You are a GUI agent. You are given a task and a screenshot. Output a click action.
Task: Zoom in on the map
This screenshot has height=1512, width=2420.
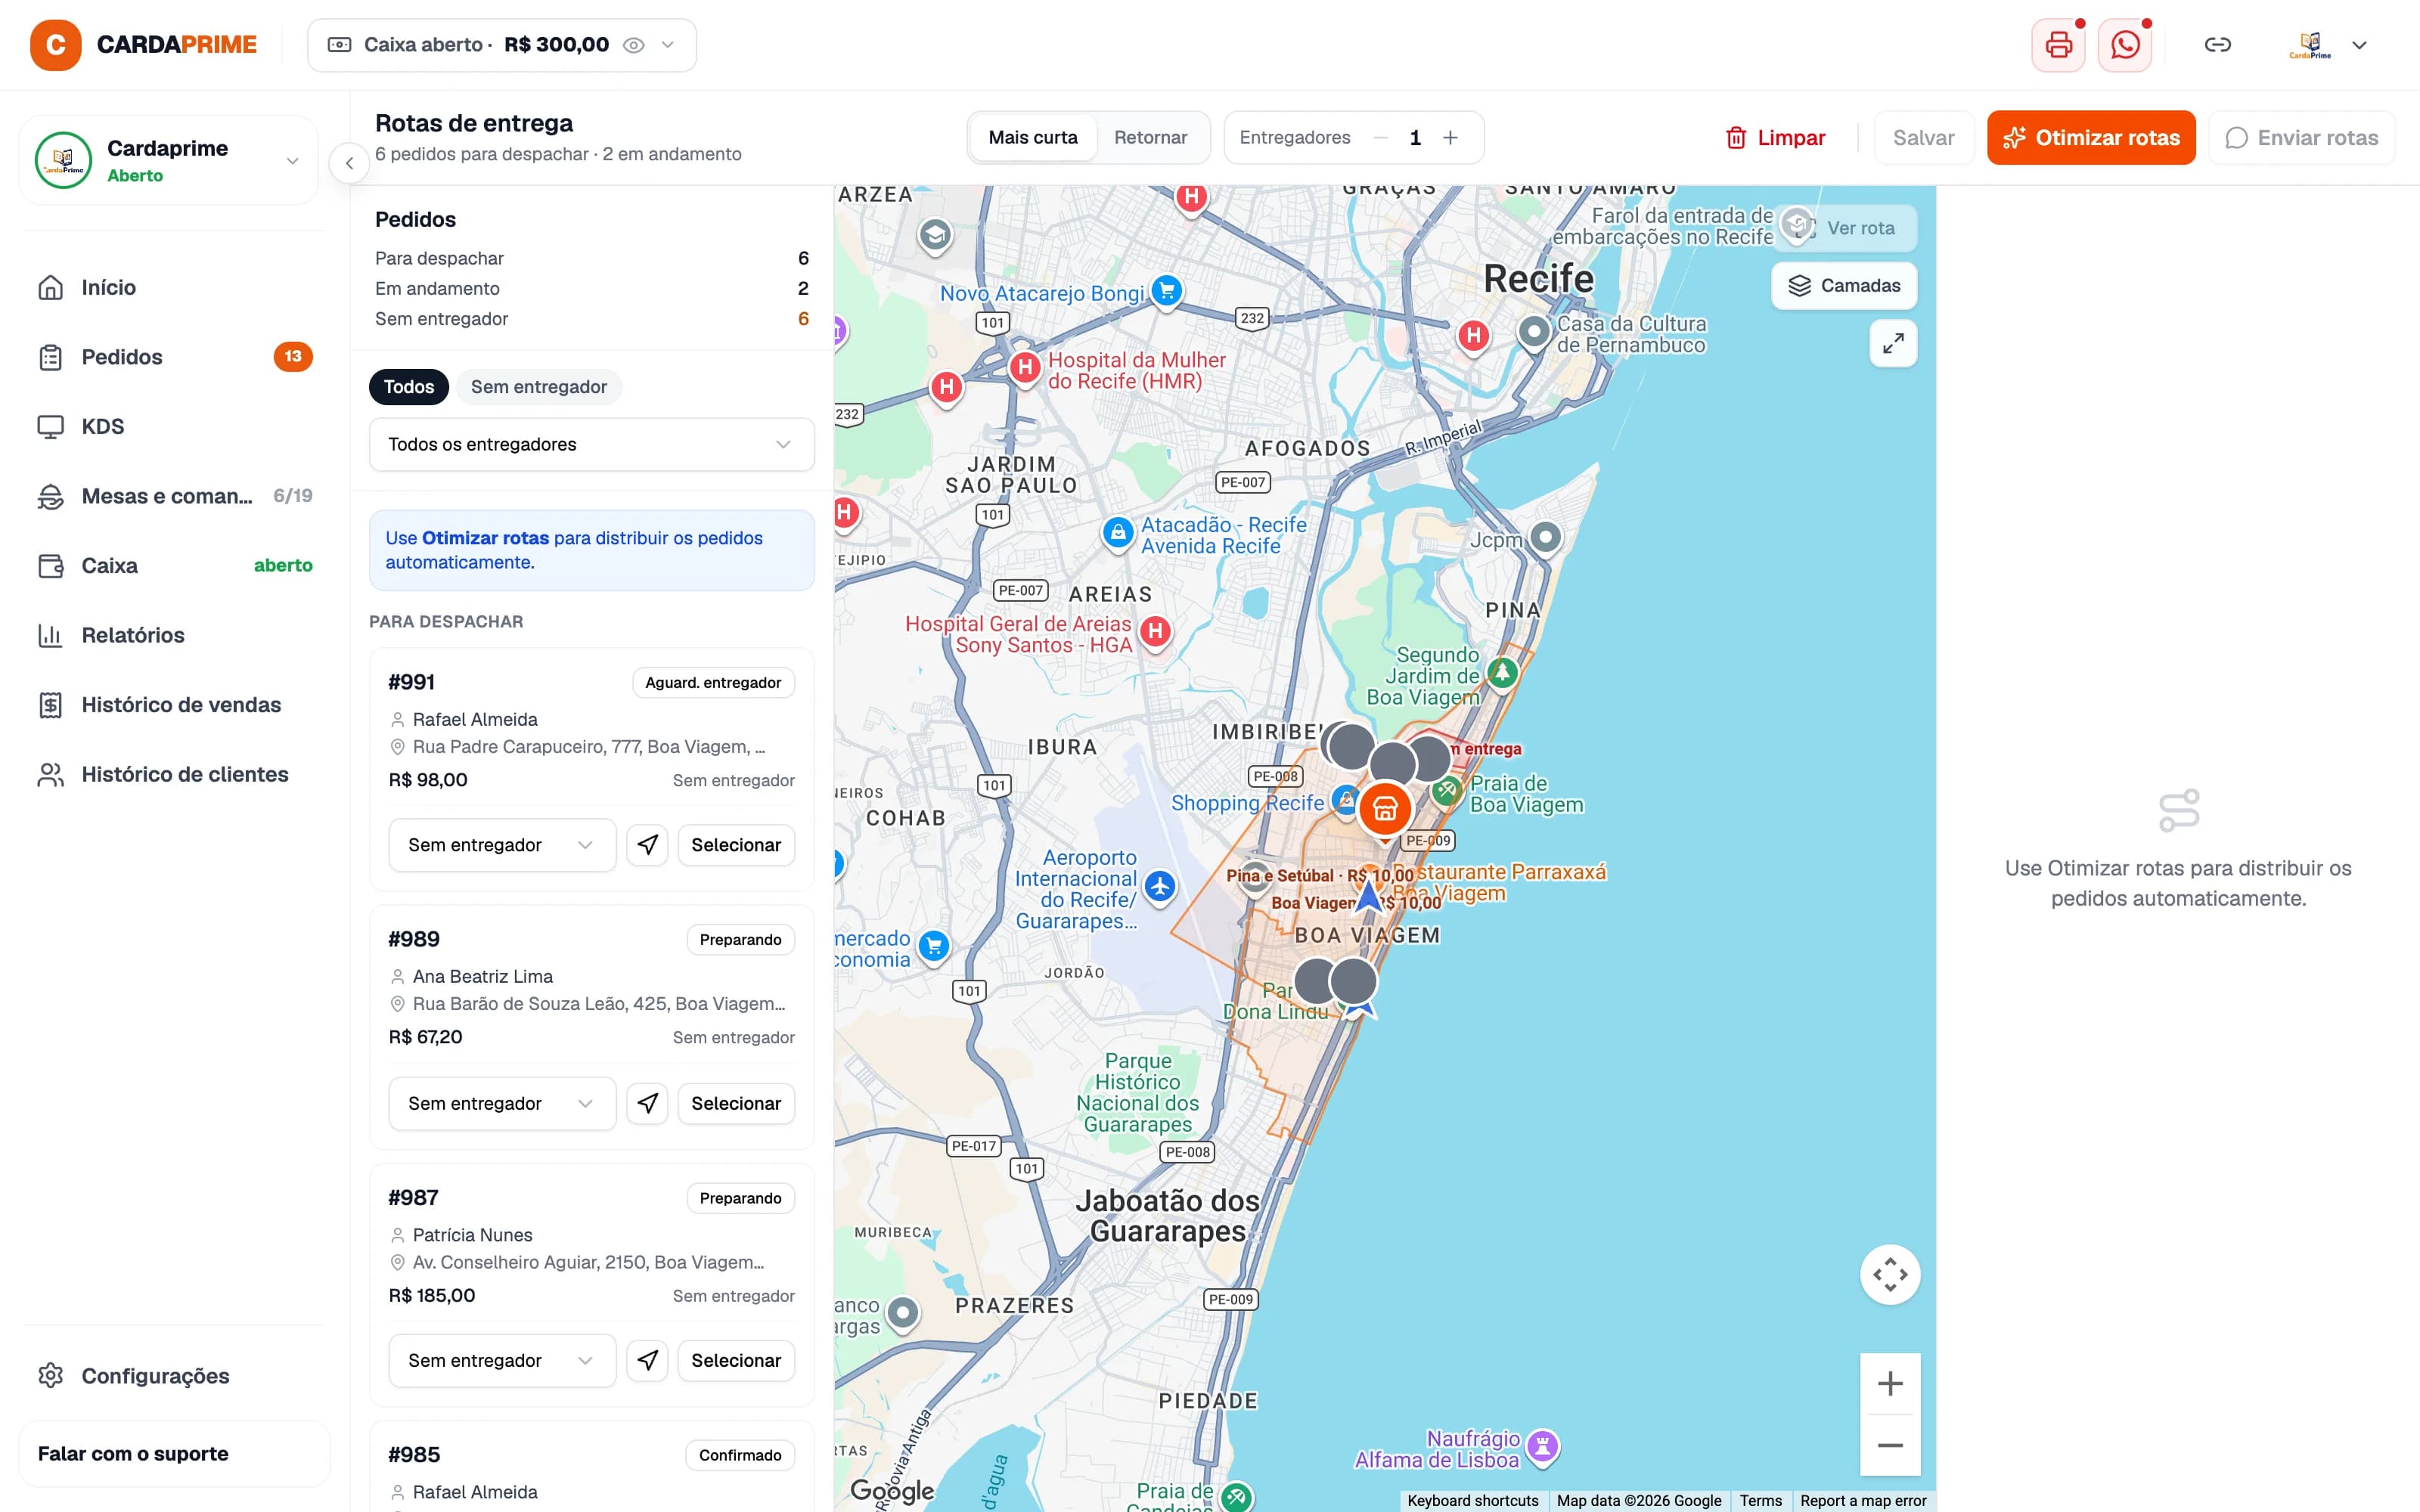tap(1890, 1384)
